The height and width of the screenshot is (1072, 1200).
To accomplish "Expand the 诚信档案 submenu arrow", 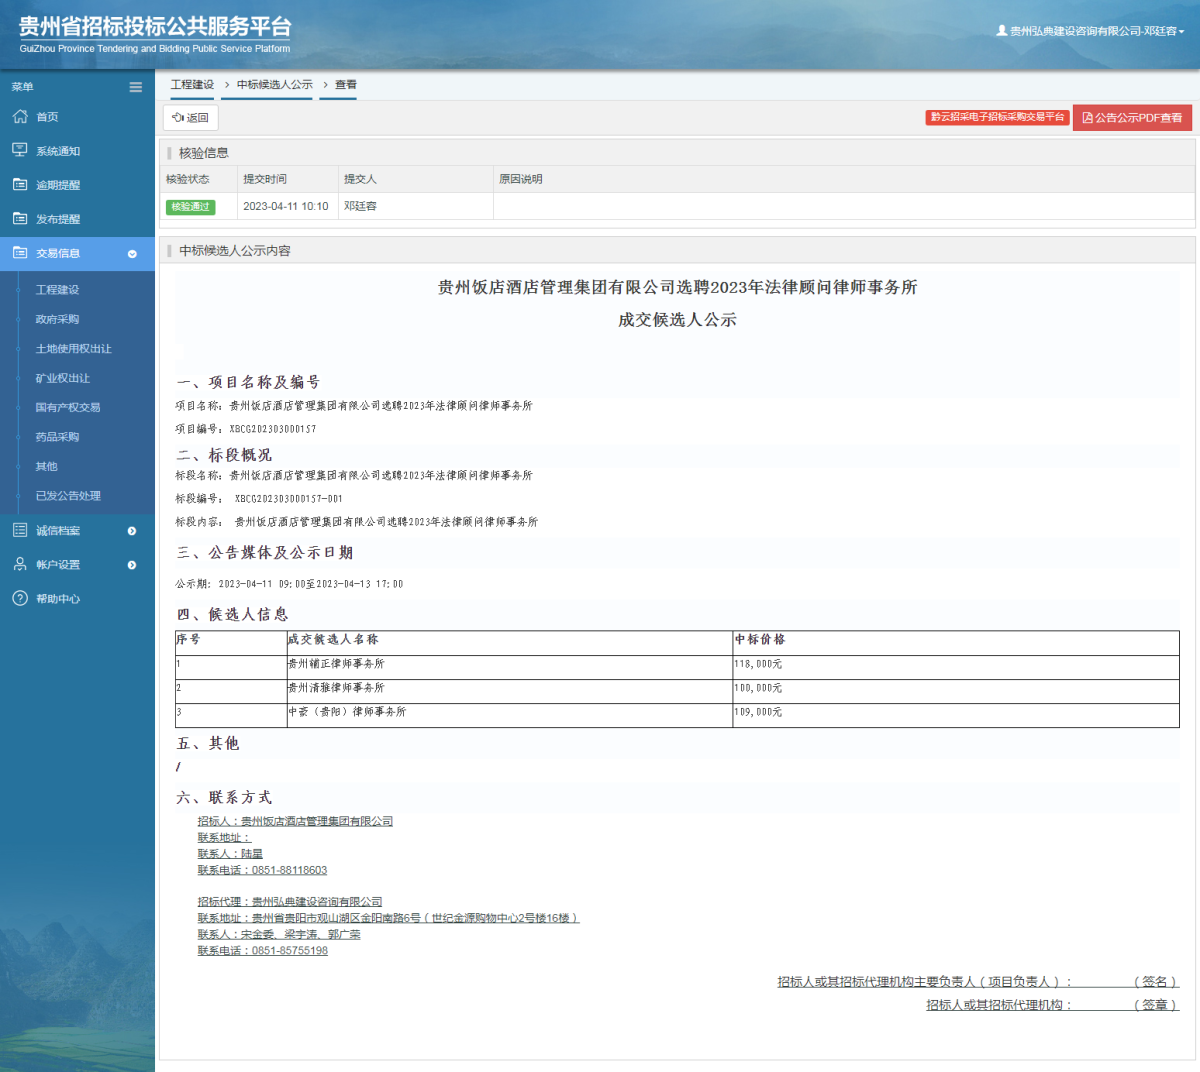I will coord(132,531).
